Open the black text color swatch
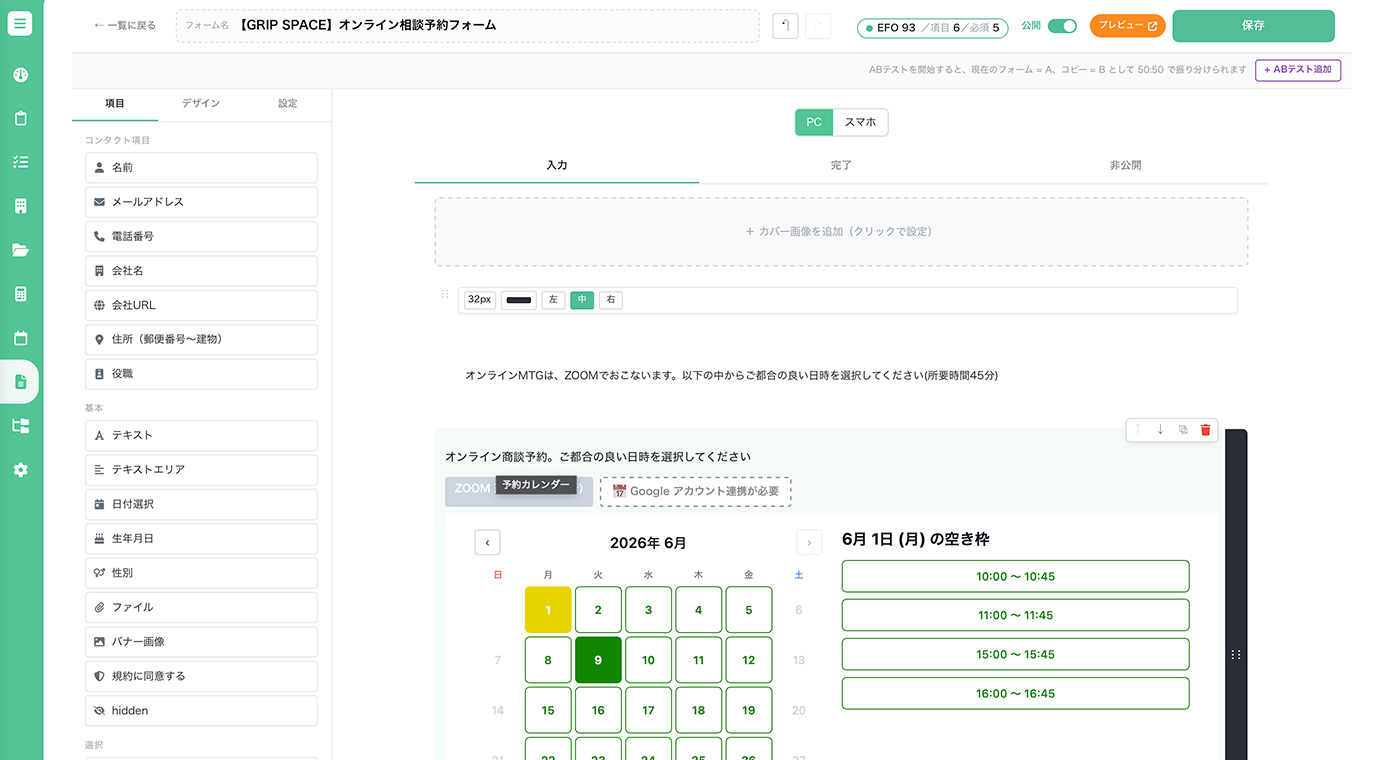1378x760 pixels. coord(519,300)
